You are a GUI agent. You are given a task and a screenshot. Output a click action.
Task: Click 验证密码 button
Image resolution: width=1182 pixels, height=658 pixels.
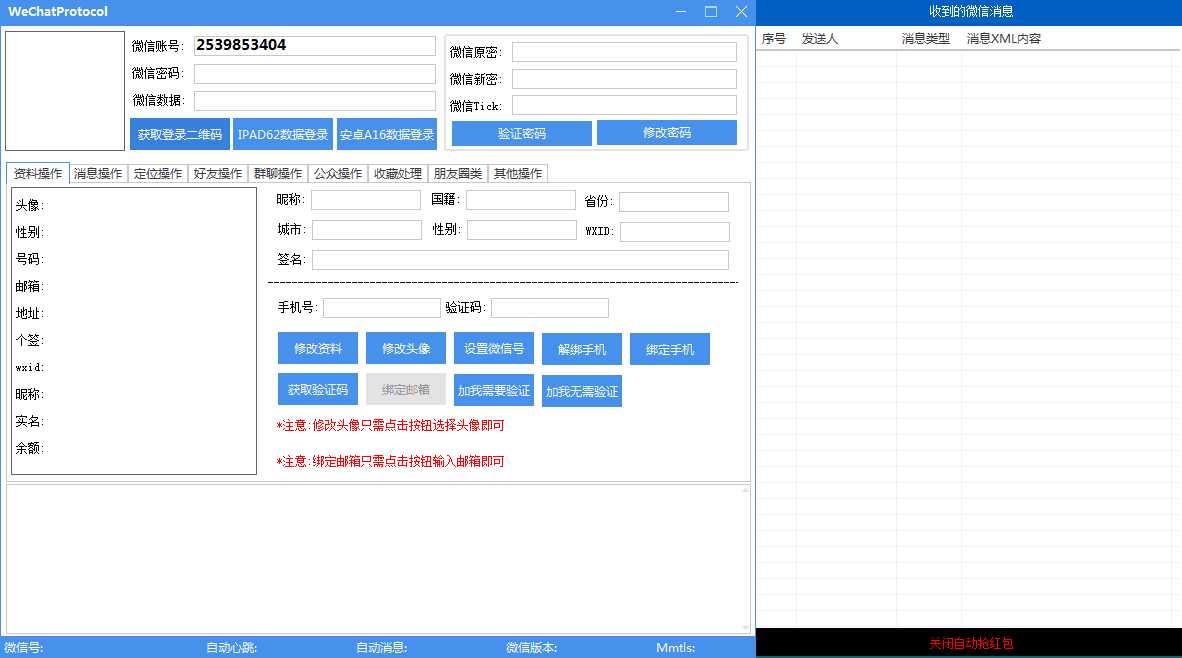pos(522,133)
